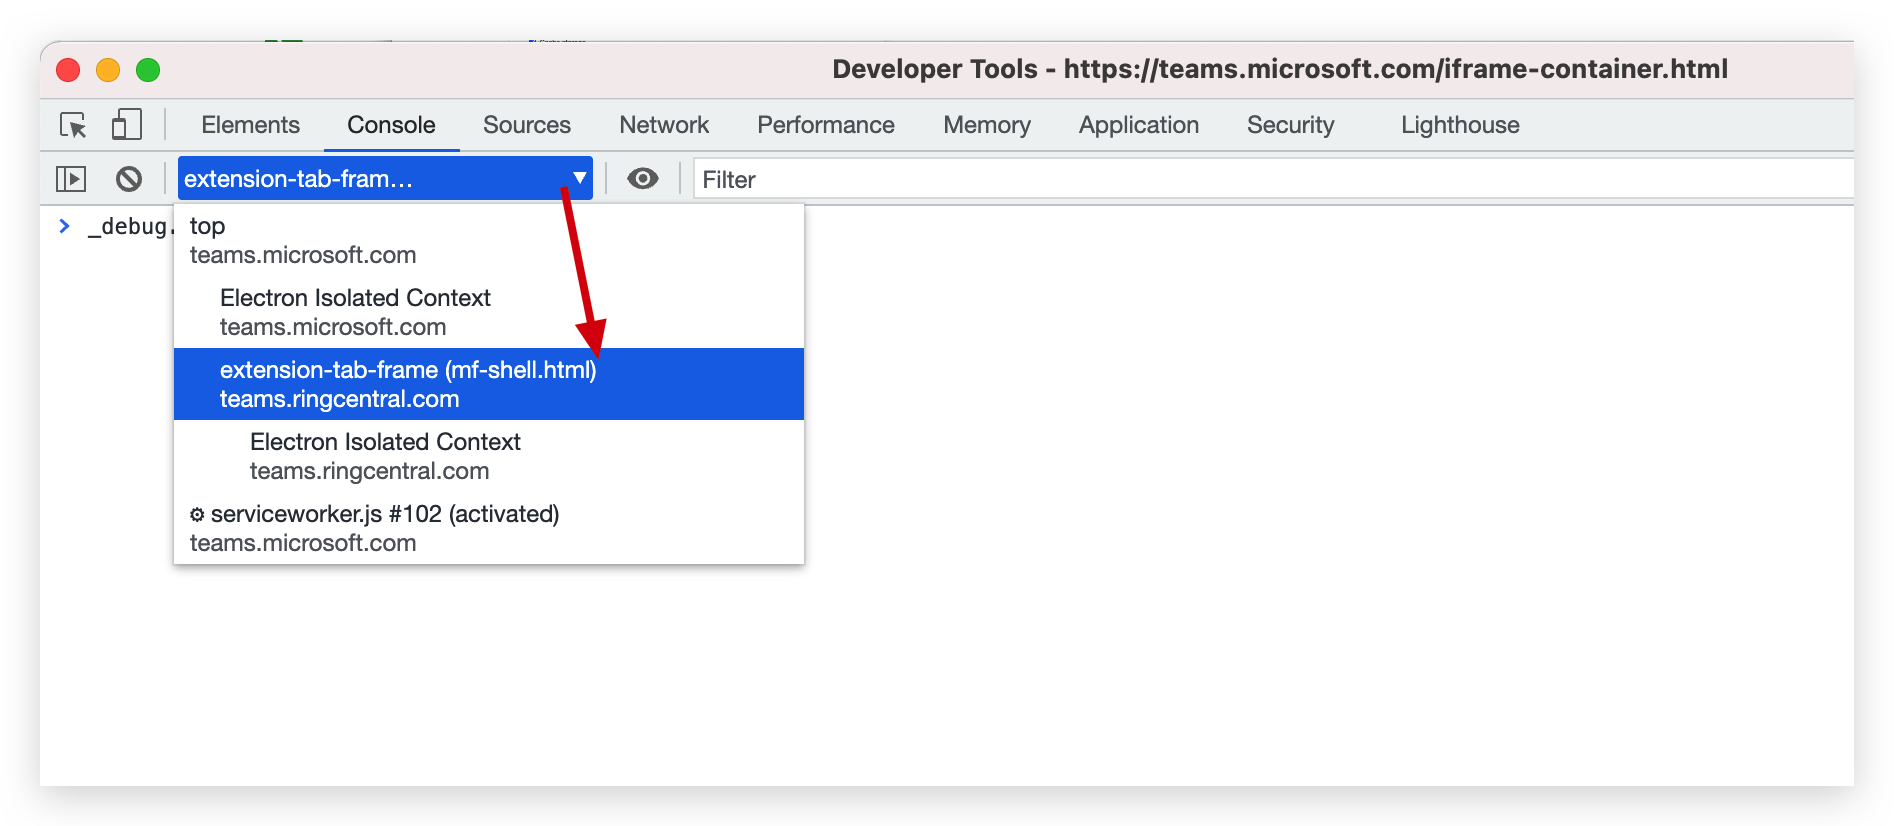1894x826 pixels.
Task: Show the console sidebar panel icon
Action: 71,179
